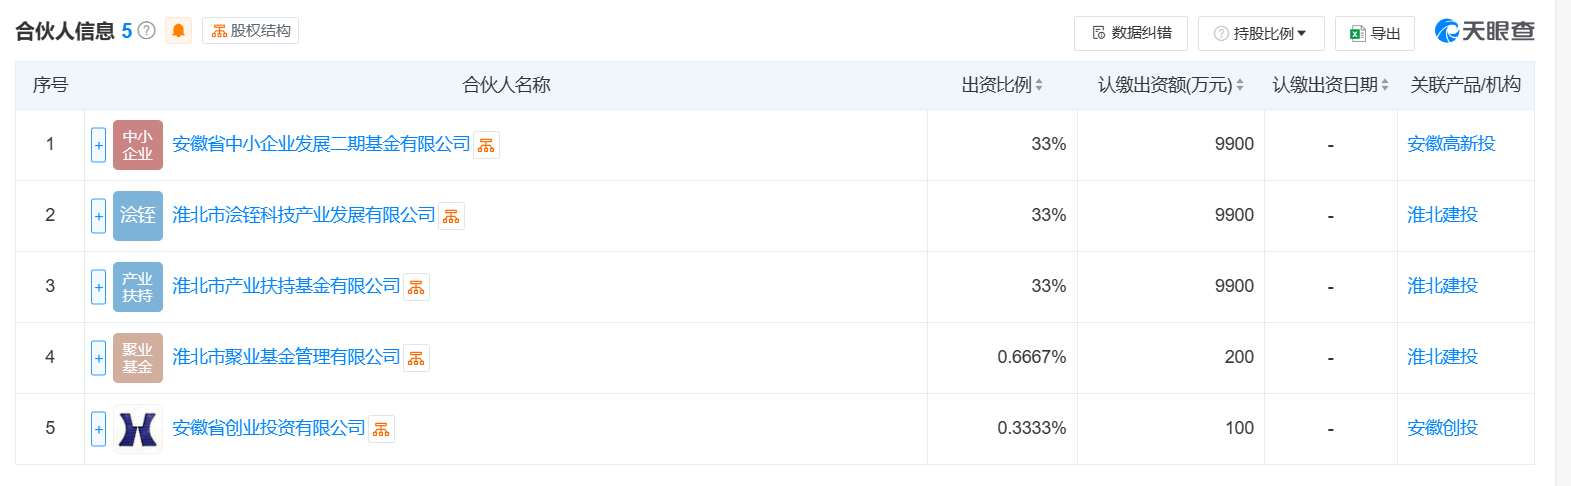Open equity structure icon beside 淮北市淥铚科技产业发展有限公司
1571x486 pixels.
click(x=451, y=217)
